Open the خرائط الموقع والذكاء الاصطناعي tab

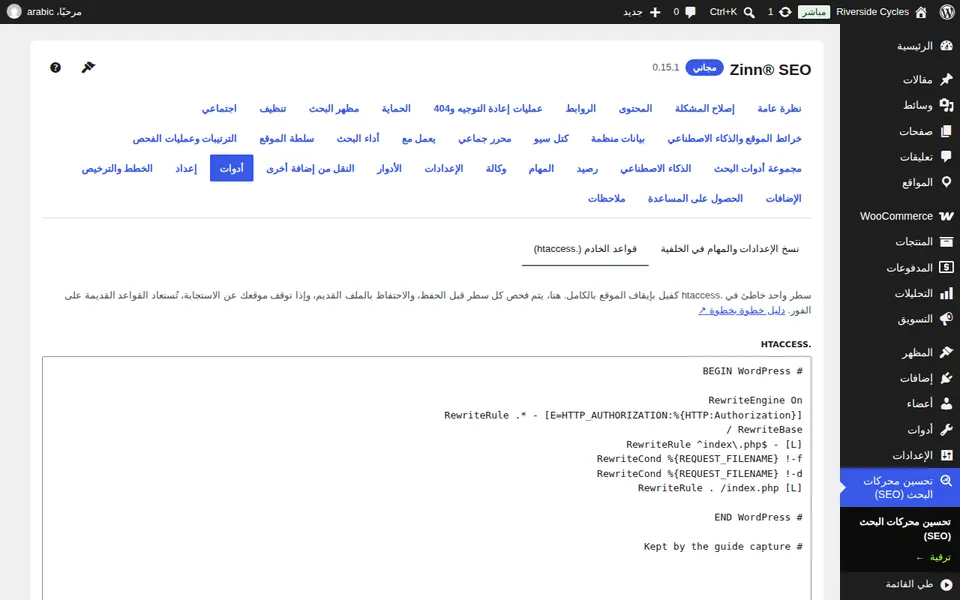pyautogui.click(x=734, y=138)
